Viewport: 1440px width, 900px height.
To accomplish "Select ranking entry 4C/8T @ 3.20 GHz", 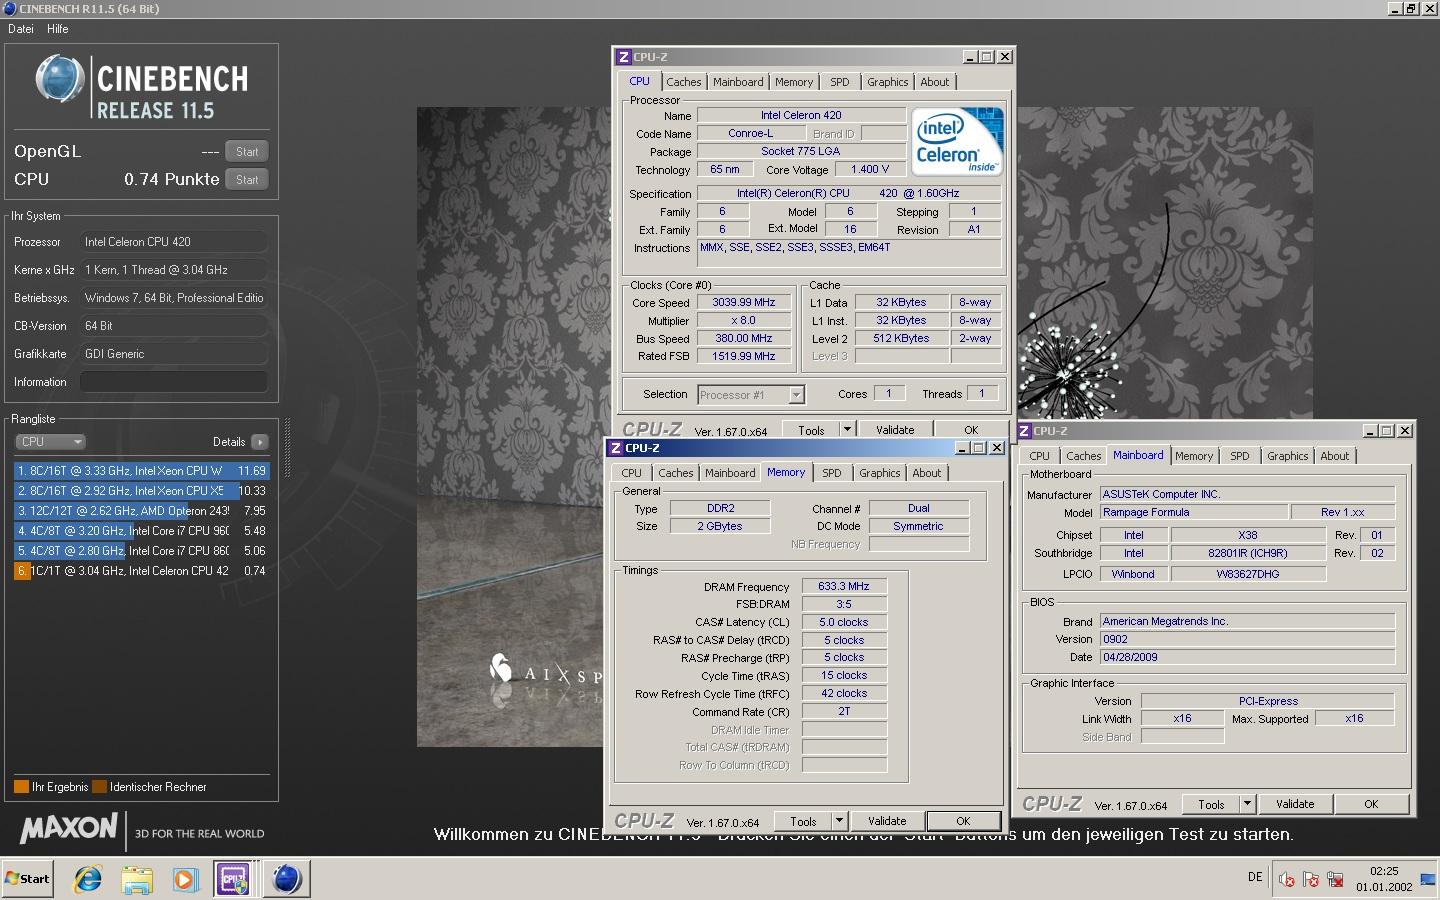I will click(x=141, y=531).
